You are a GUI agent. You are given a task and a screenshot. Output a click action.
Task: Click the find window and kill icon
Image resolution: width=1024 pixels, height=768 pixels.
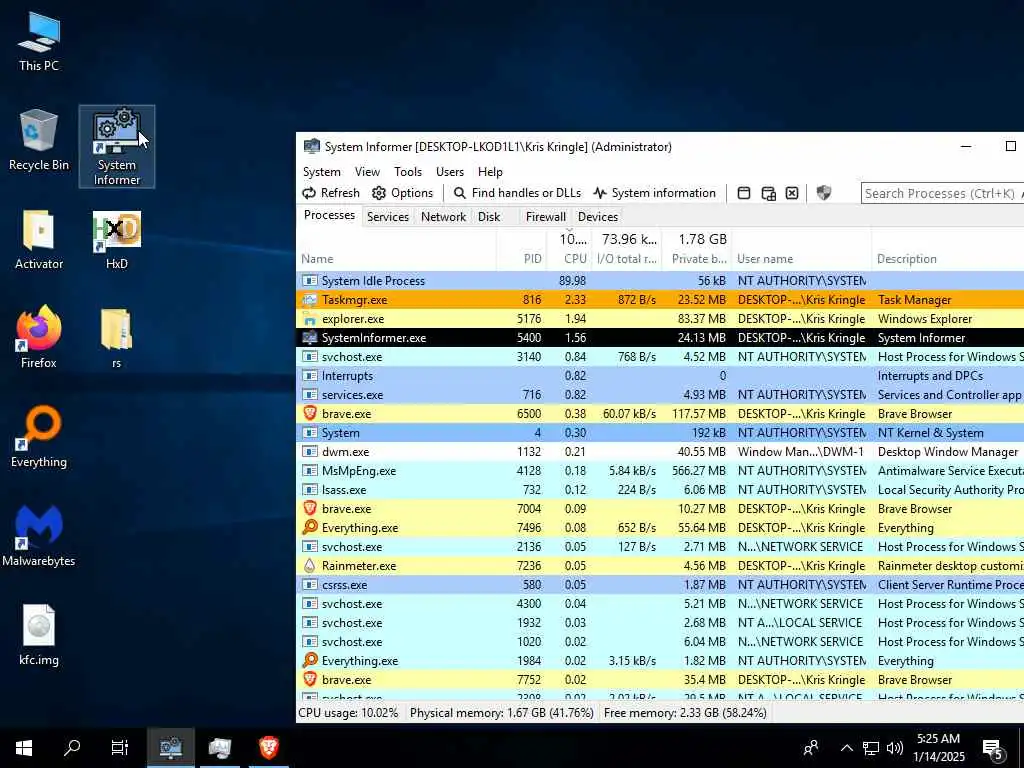pos(792,193)
